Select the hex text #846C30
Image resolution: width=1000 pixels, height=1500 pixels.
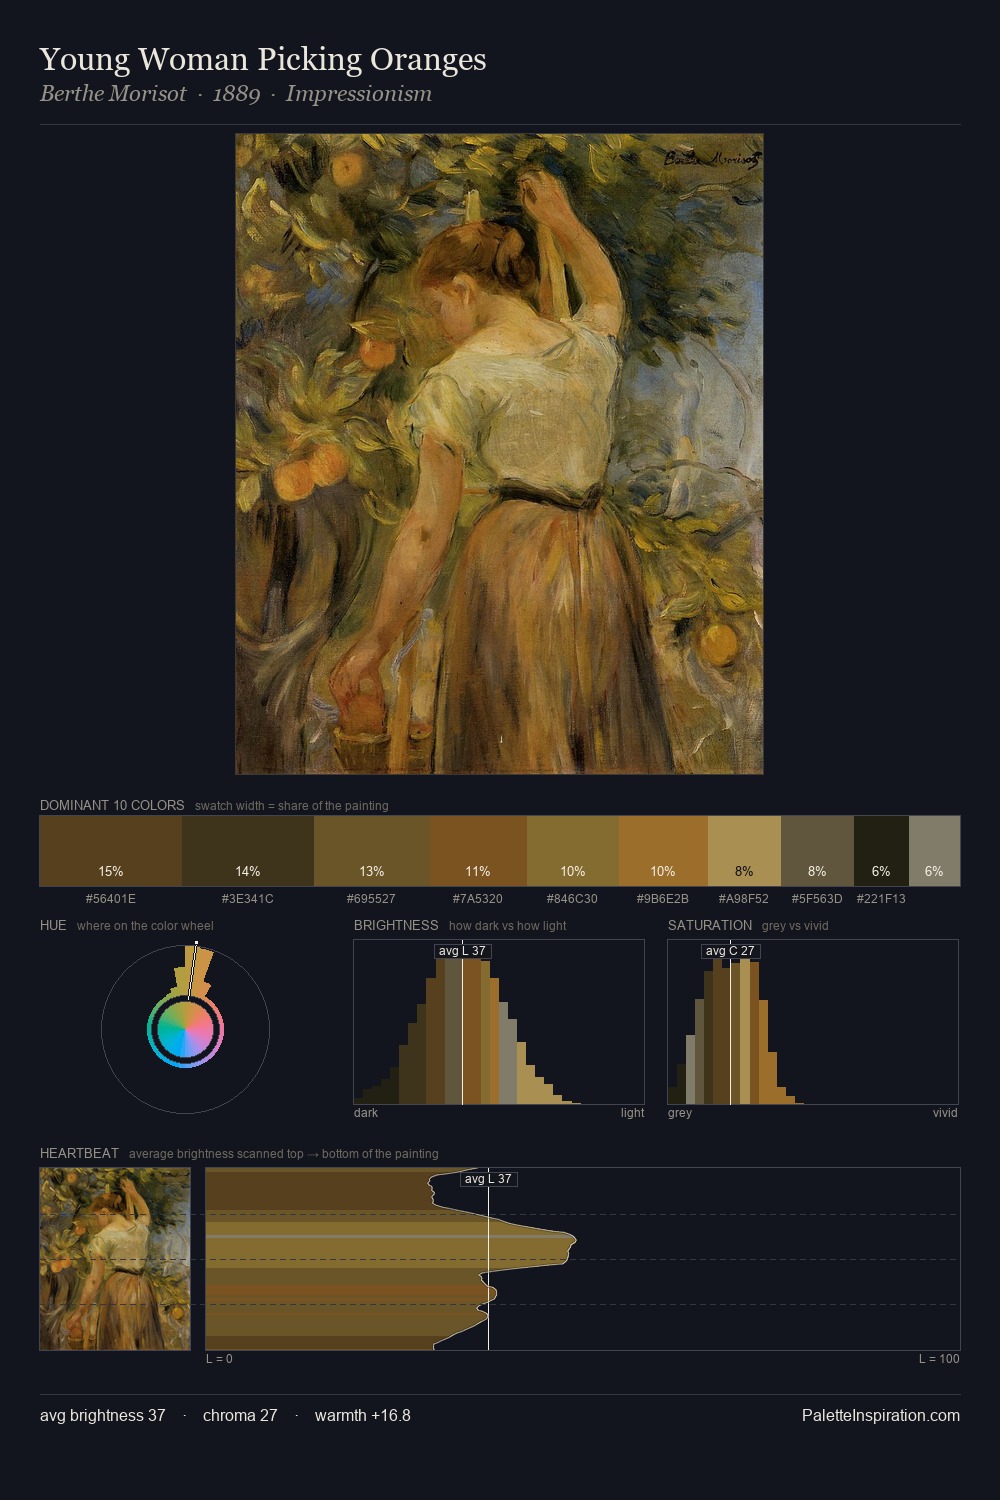click(573, 899)
